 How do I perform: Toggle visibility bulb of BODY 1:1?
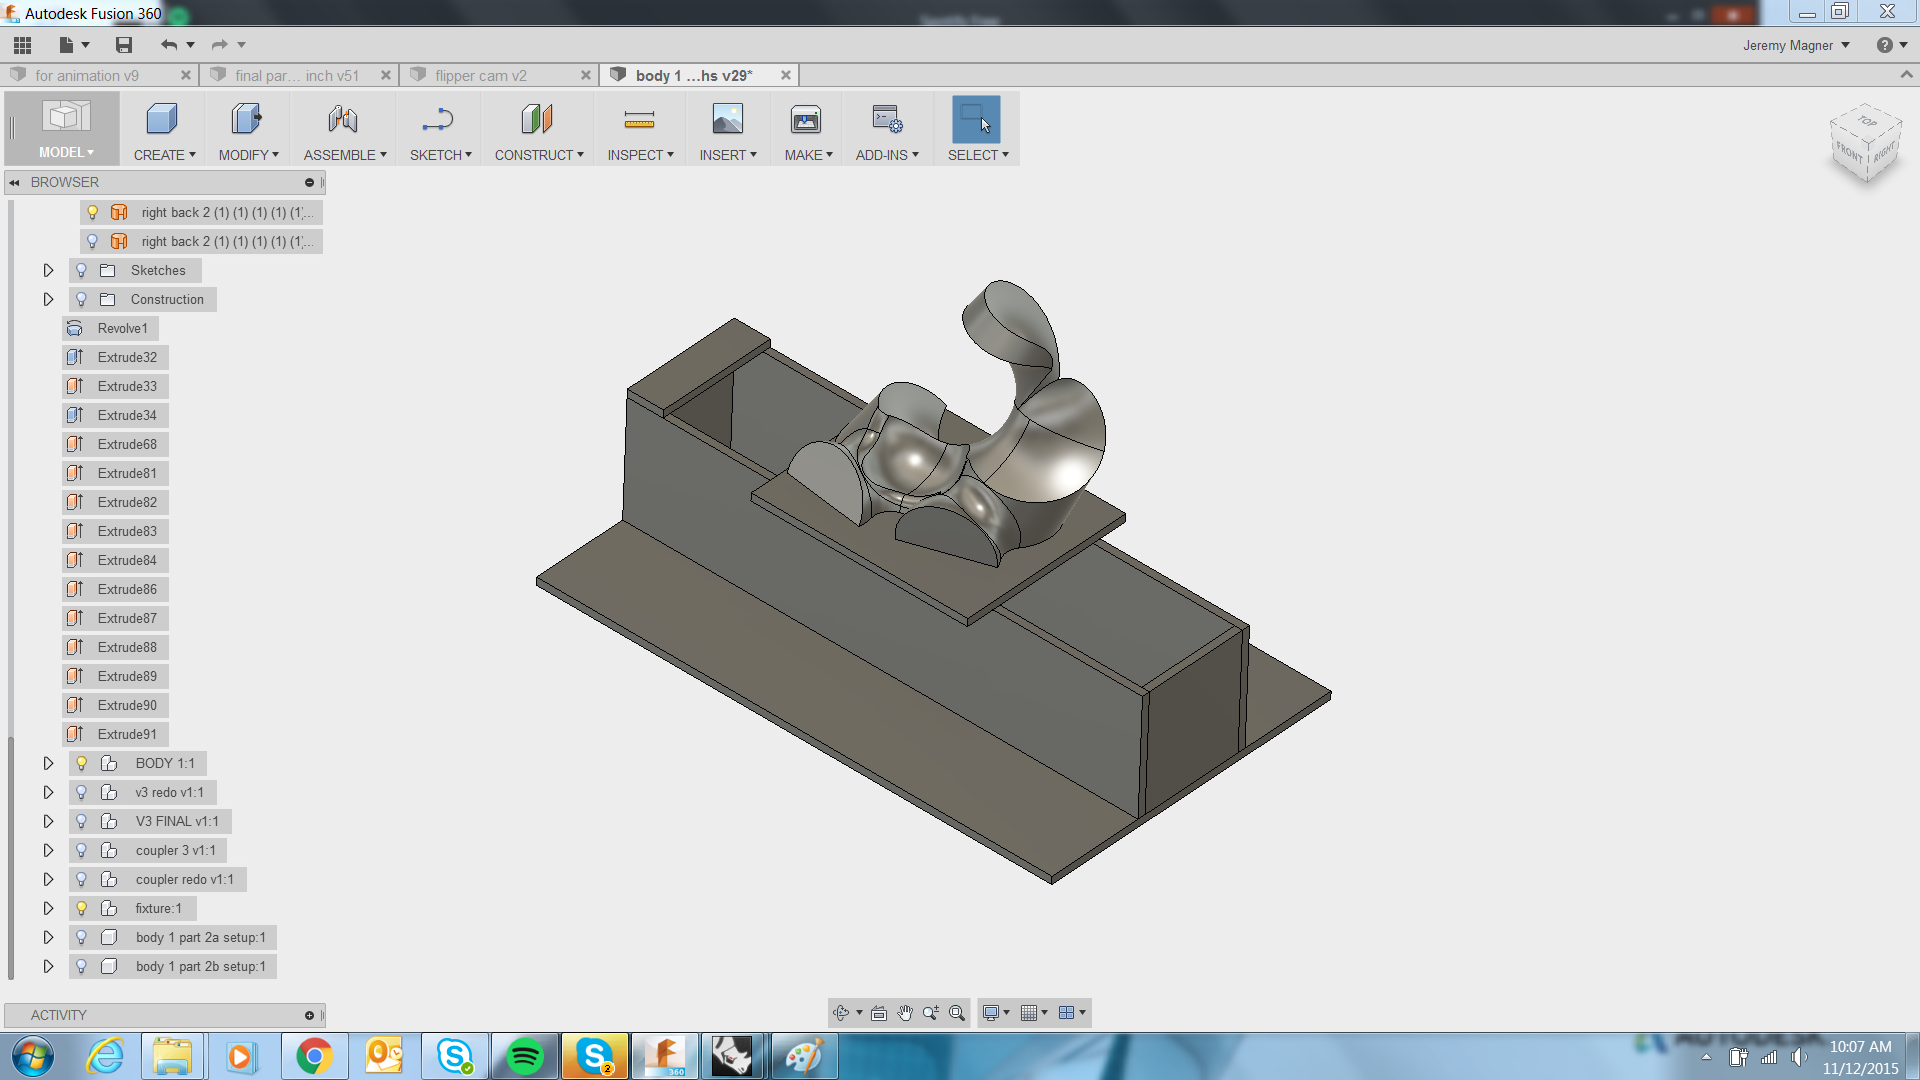[x=82, y=763]
